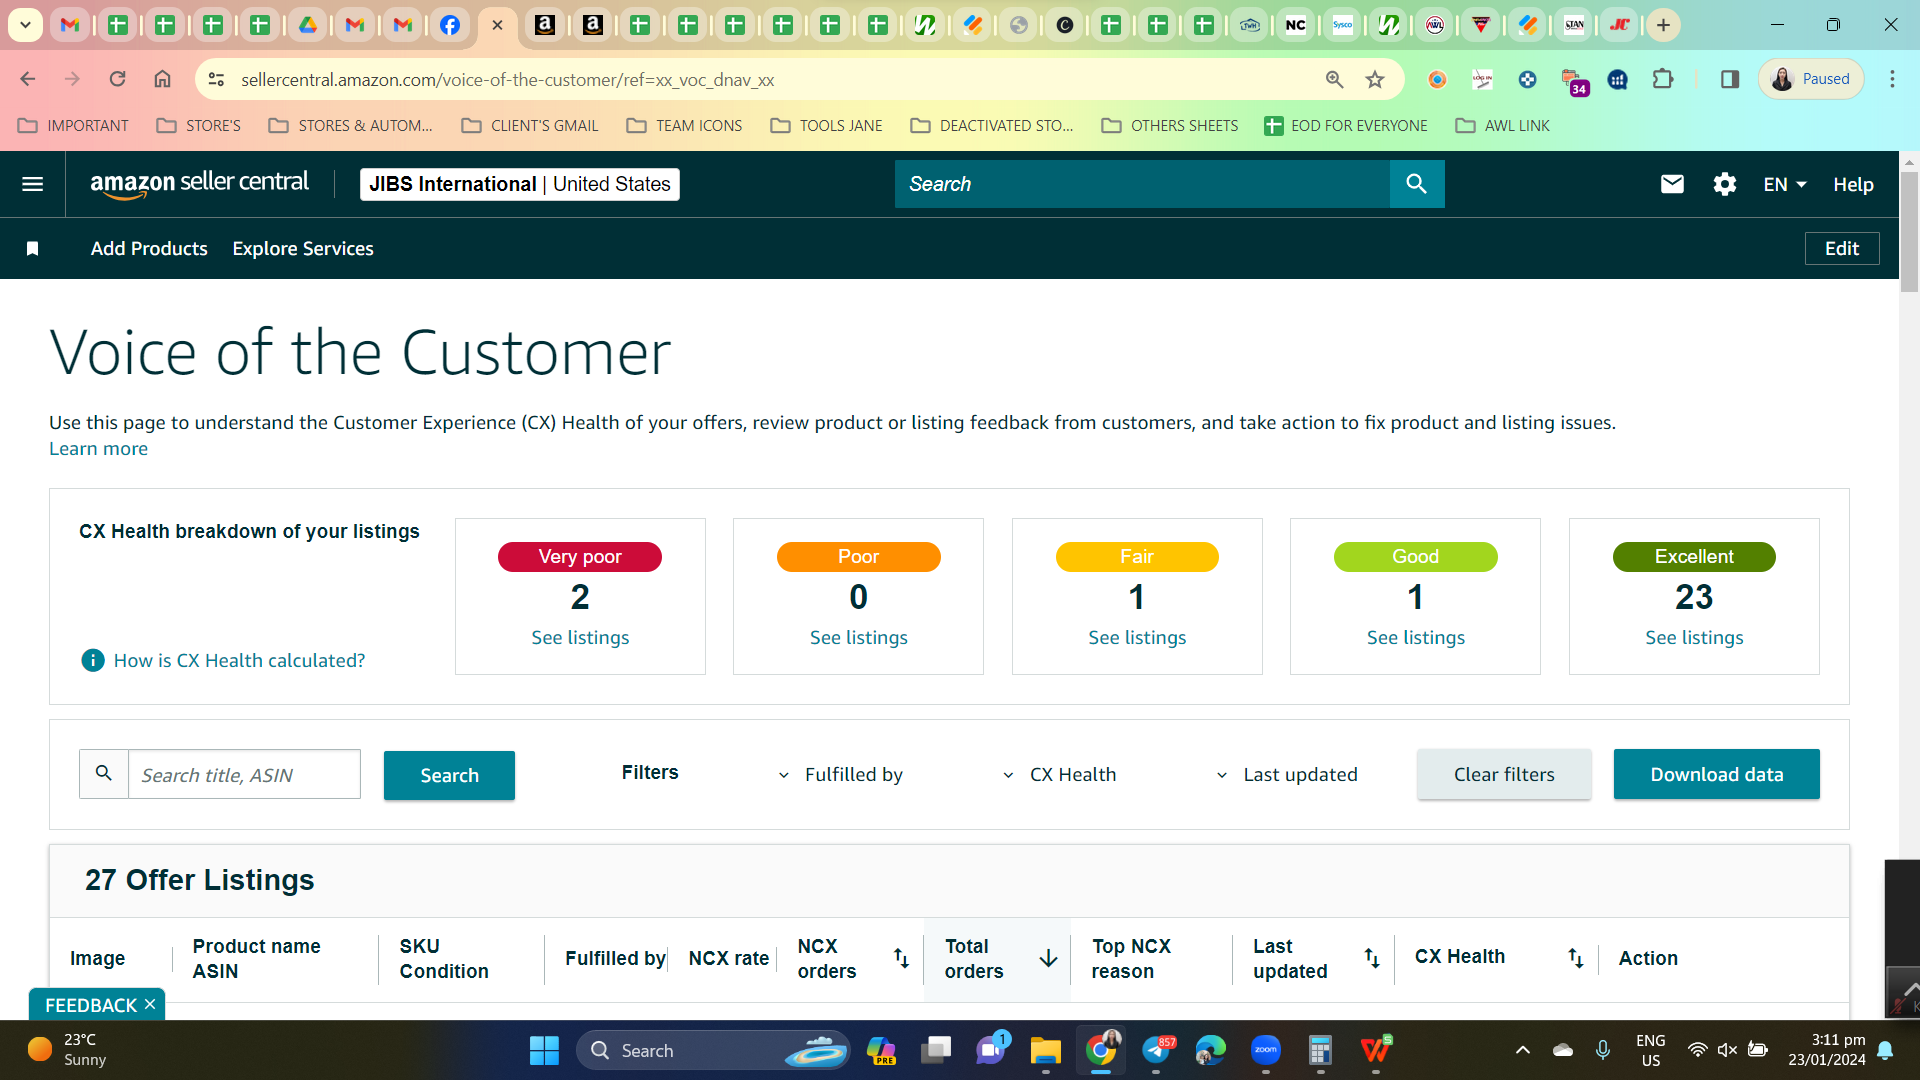See listings under Fair
This screenshot has height=1080, width=1920.
[x=1137, y=638]
